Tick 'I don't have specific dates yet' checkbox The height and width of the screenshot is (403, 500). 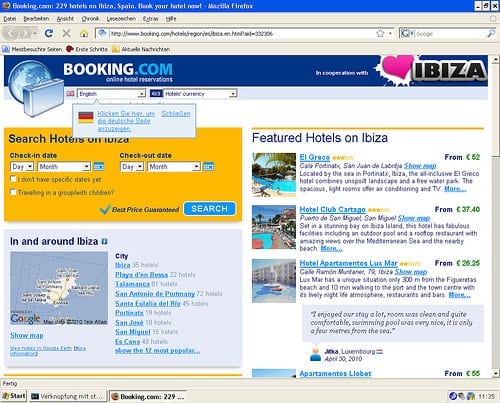tap(13, 179)
